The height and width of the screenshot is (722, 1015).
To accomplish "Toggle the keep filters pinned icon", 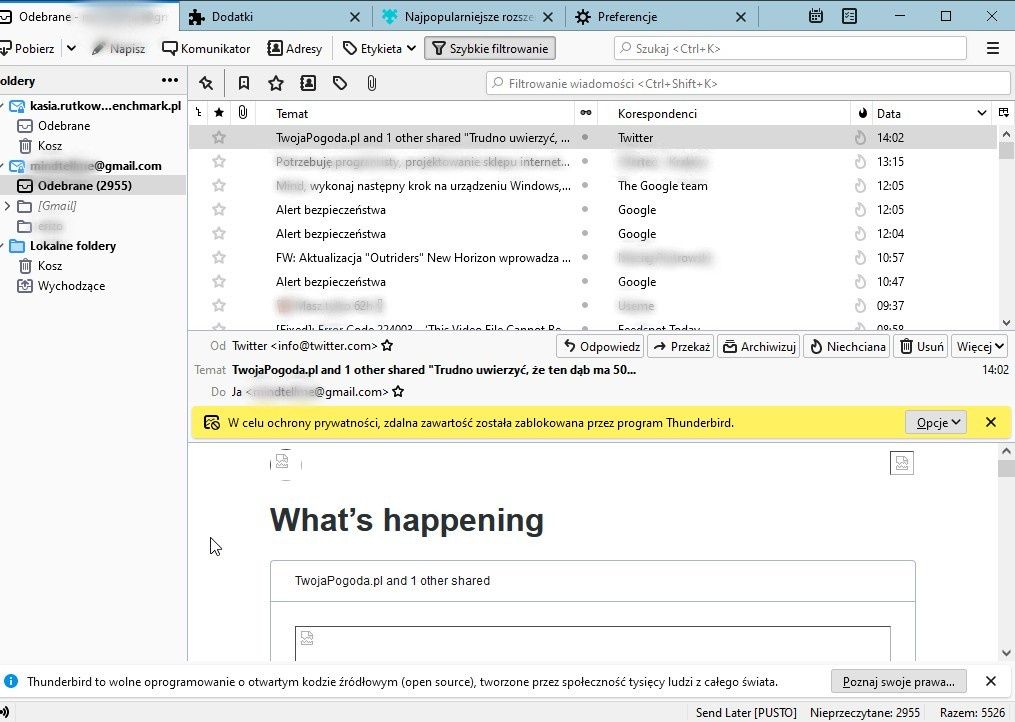I will click(x=206, y=83).
